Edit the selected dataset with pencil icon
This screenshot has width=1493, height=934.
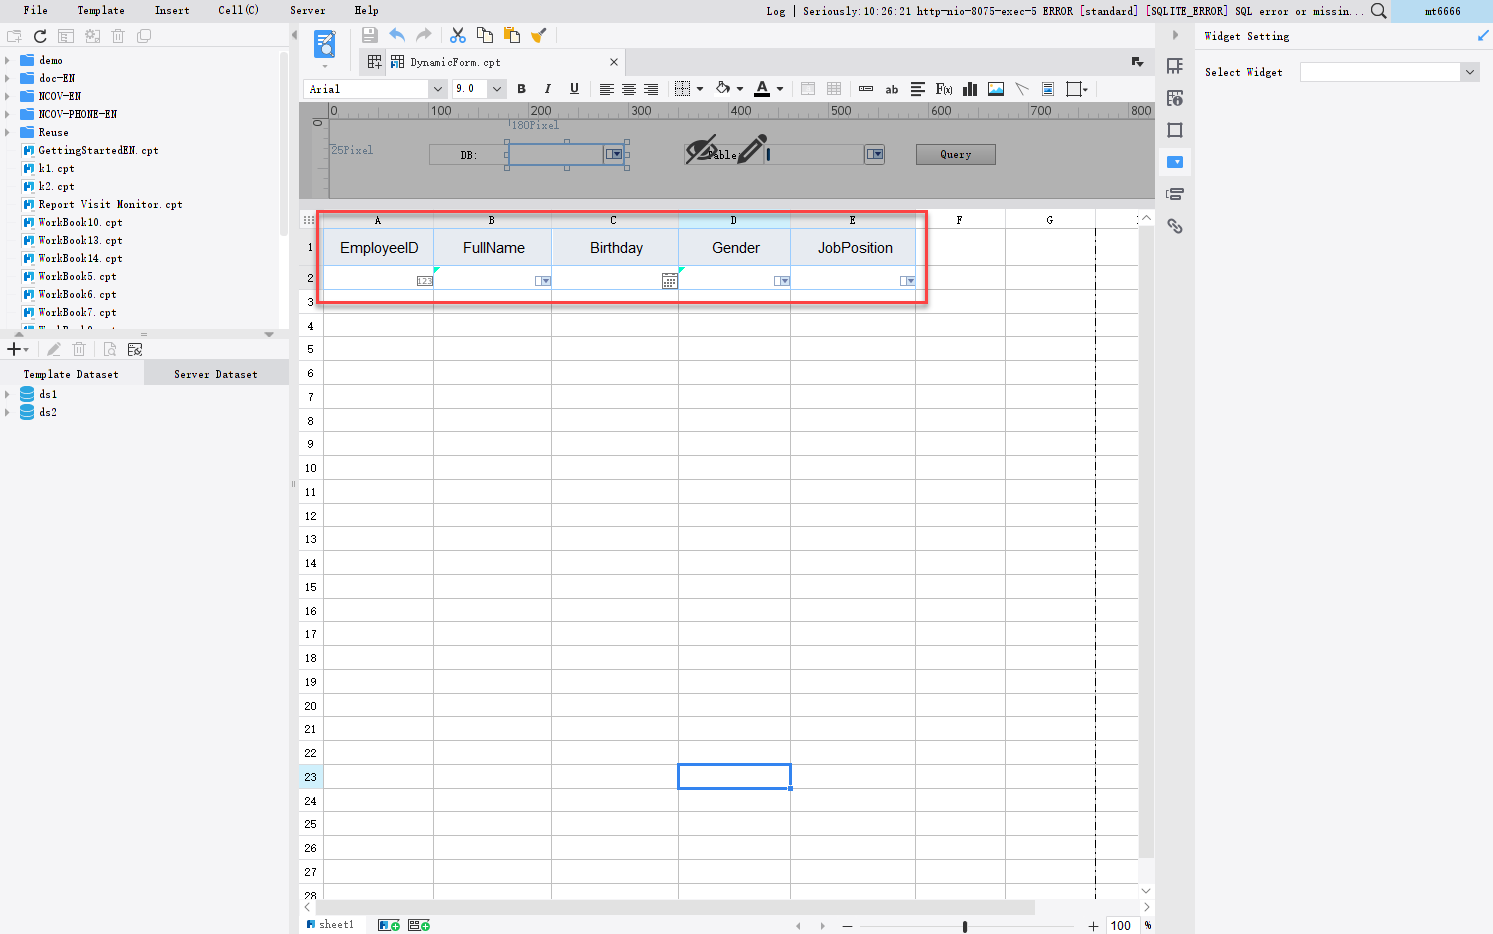[53, 349]
